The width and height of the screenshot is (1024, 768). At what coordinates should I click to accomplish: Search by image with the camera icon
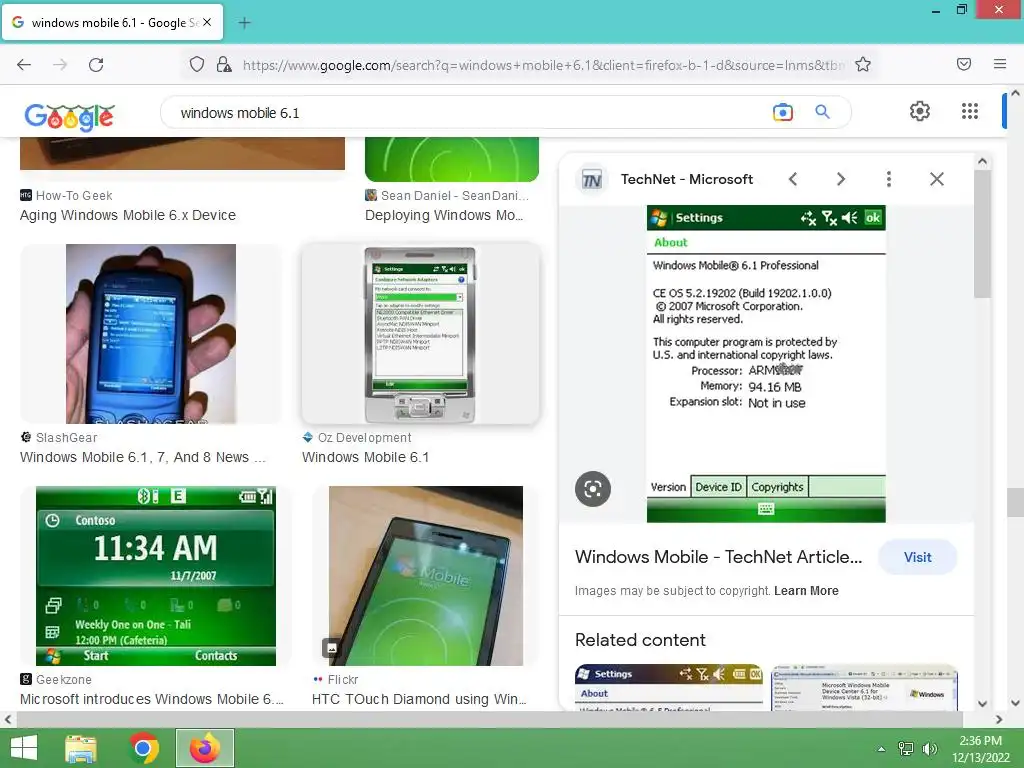click(782, 112)
